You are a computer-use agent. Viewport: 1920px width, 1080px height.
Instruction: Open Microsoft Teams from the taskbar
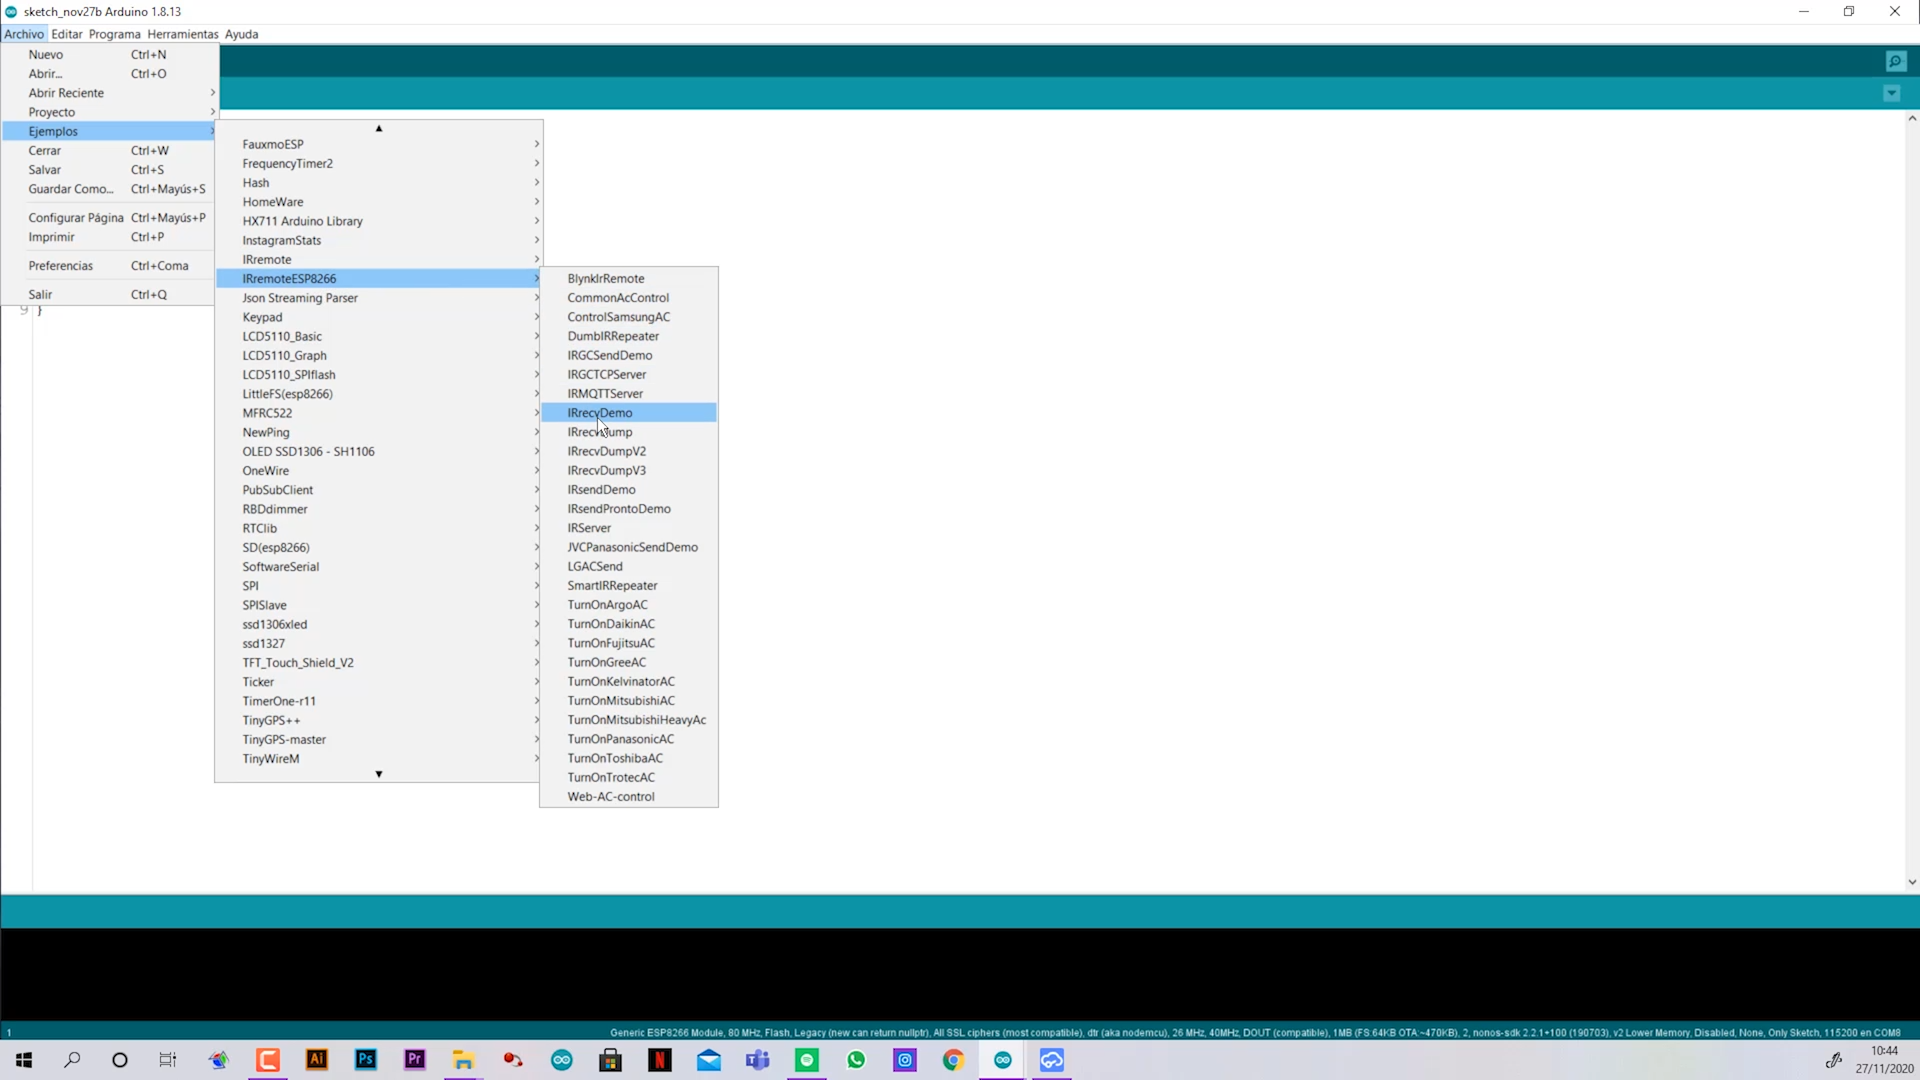coord(758,1060)
